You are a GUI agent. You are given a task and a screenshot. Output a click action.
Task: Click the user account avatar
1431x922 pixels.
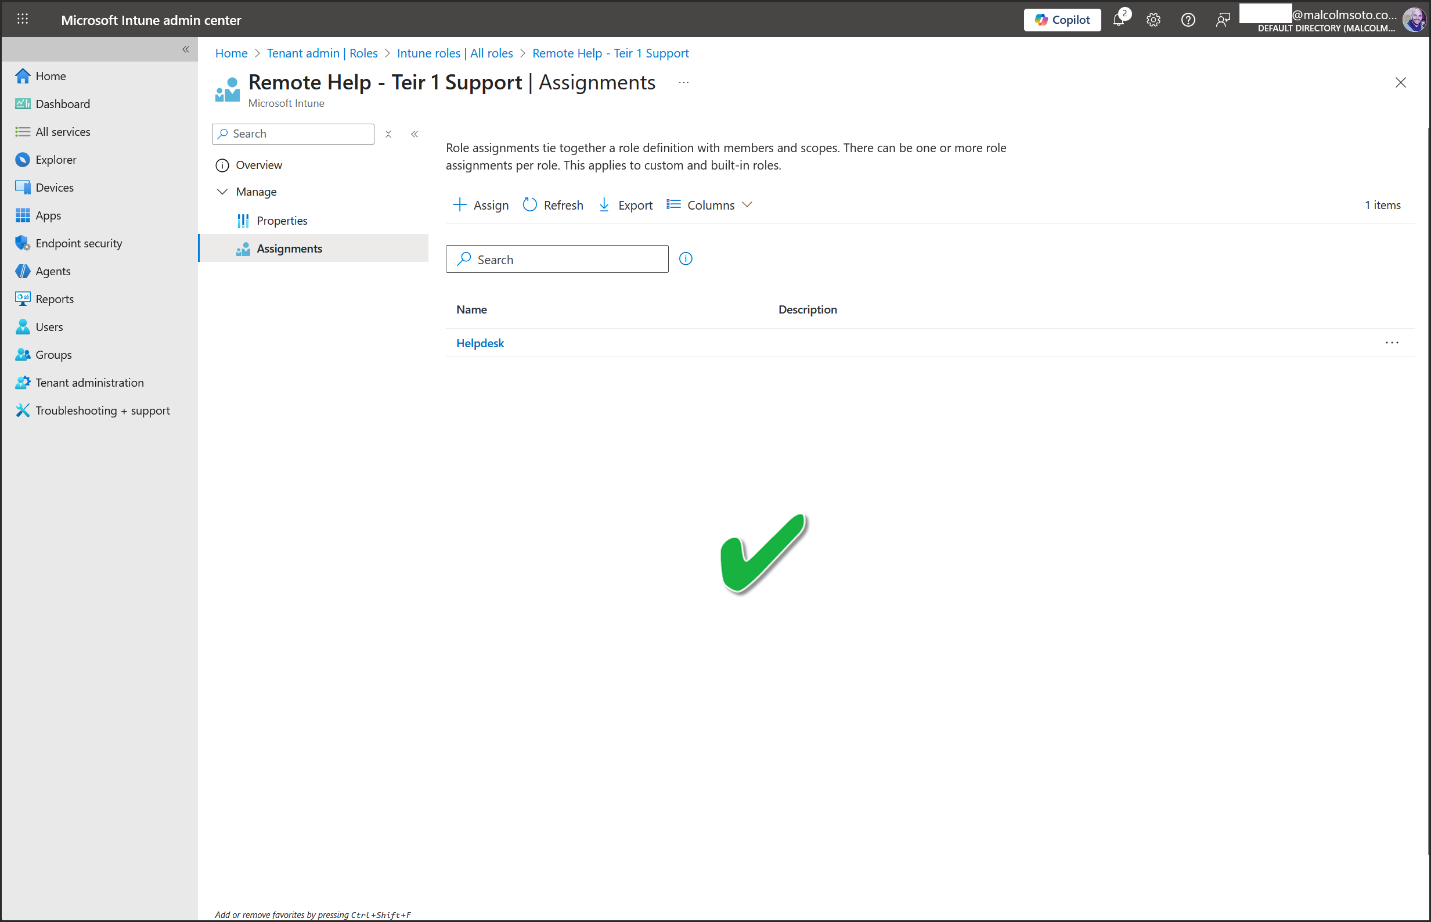pyautogui.click(x=1413, y=20)
